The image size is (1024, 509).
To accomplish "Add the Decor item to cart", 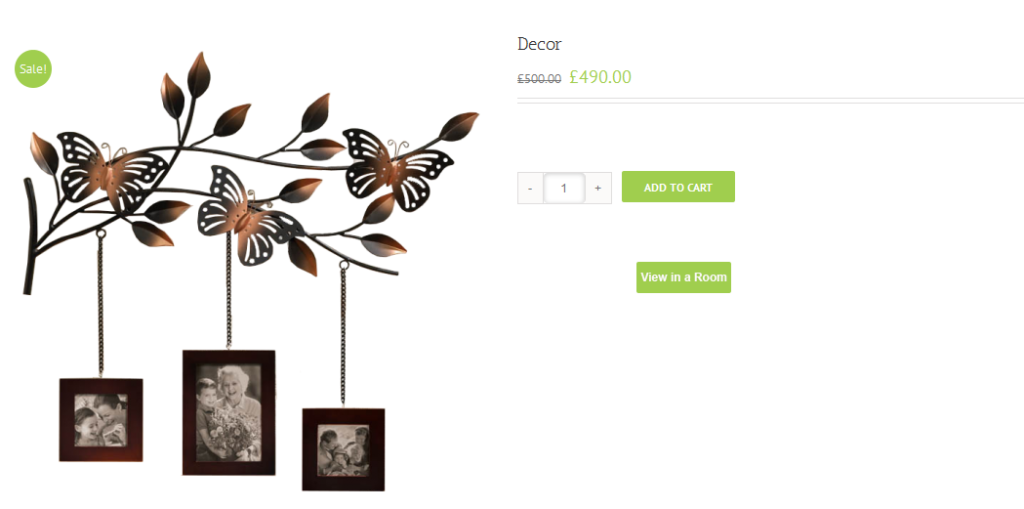I will [x=678, y=187].
